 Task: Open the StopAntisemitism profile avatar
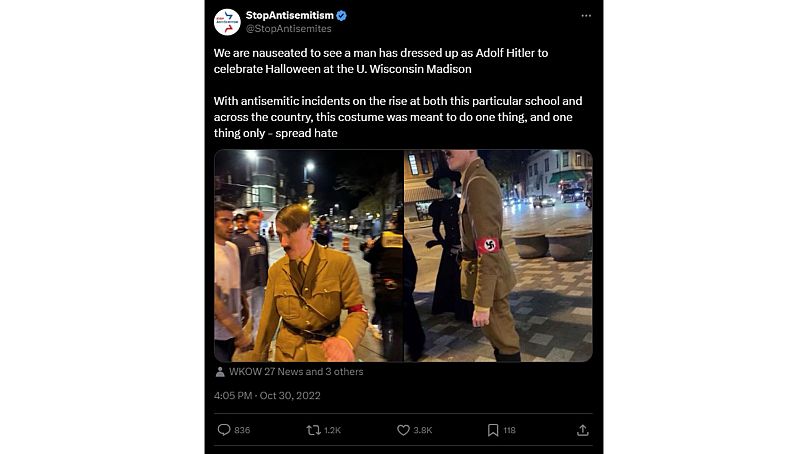point(226,21)
